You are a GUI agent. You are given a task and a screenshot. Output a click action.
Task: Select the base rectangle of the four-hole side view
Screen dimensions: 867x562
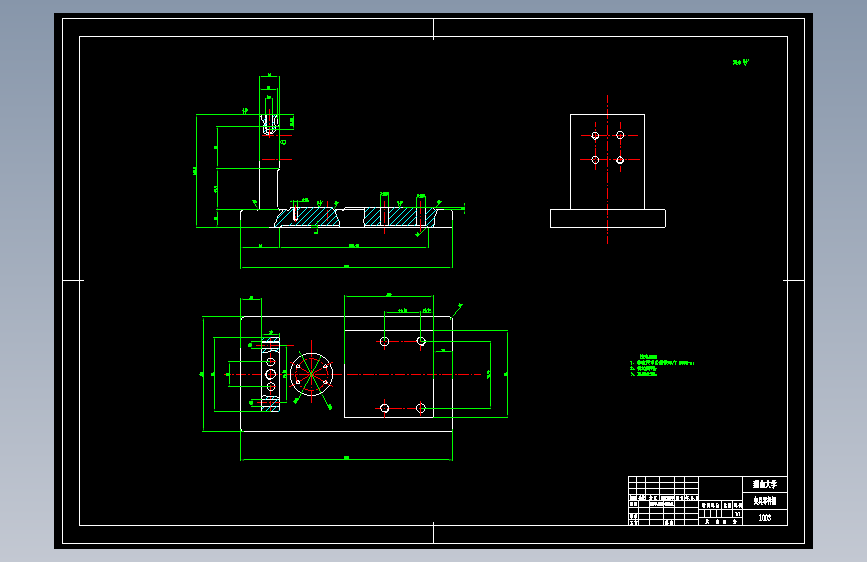(608, 218)
